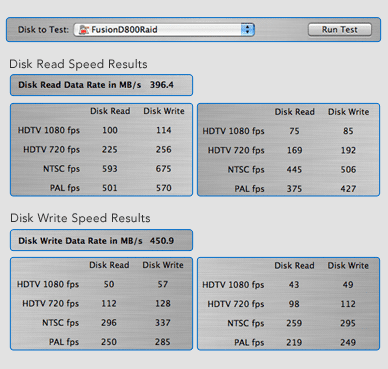Click the 'Disk Write Data Rate in MB/s' label
The image size is (388, 369).
tap(80, 241)
